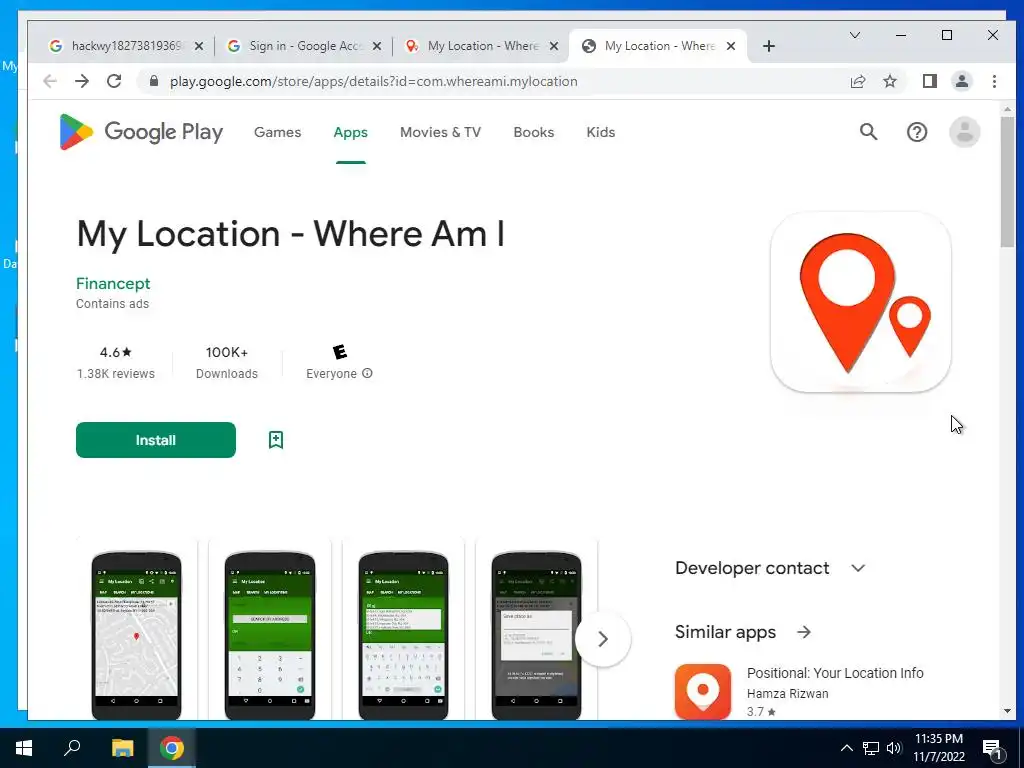Click Similar apps heading

point(725,632)
